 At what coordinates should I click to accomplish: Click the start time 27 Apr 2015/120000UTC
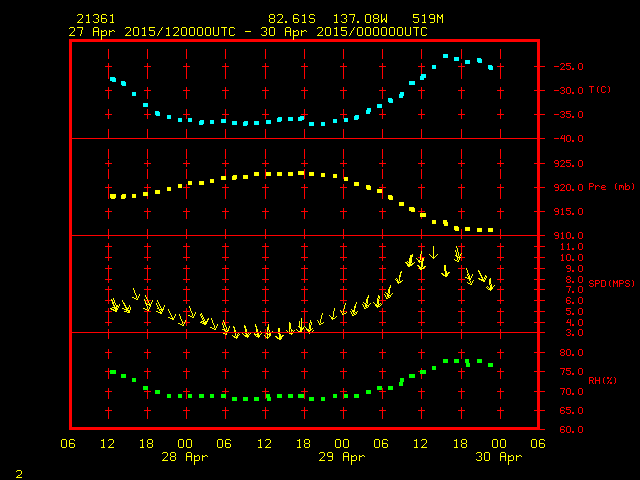152,32
